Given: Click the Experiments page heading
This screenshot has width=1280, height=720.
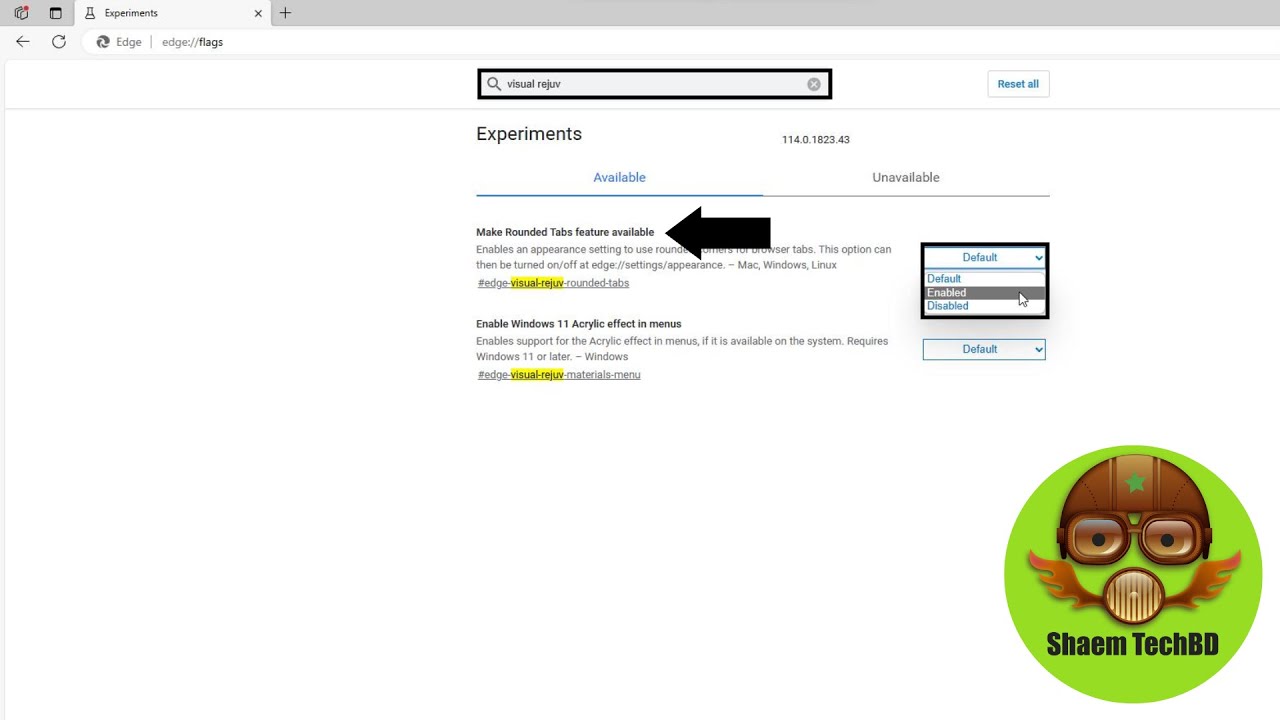Looking at the screenshot, I should pos(529,134).
